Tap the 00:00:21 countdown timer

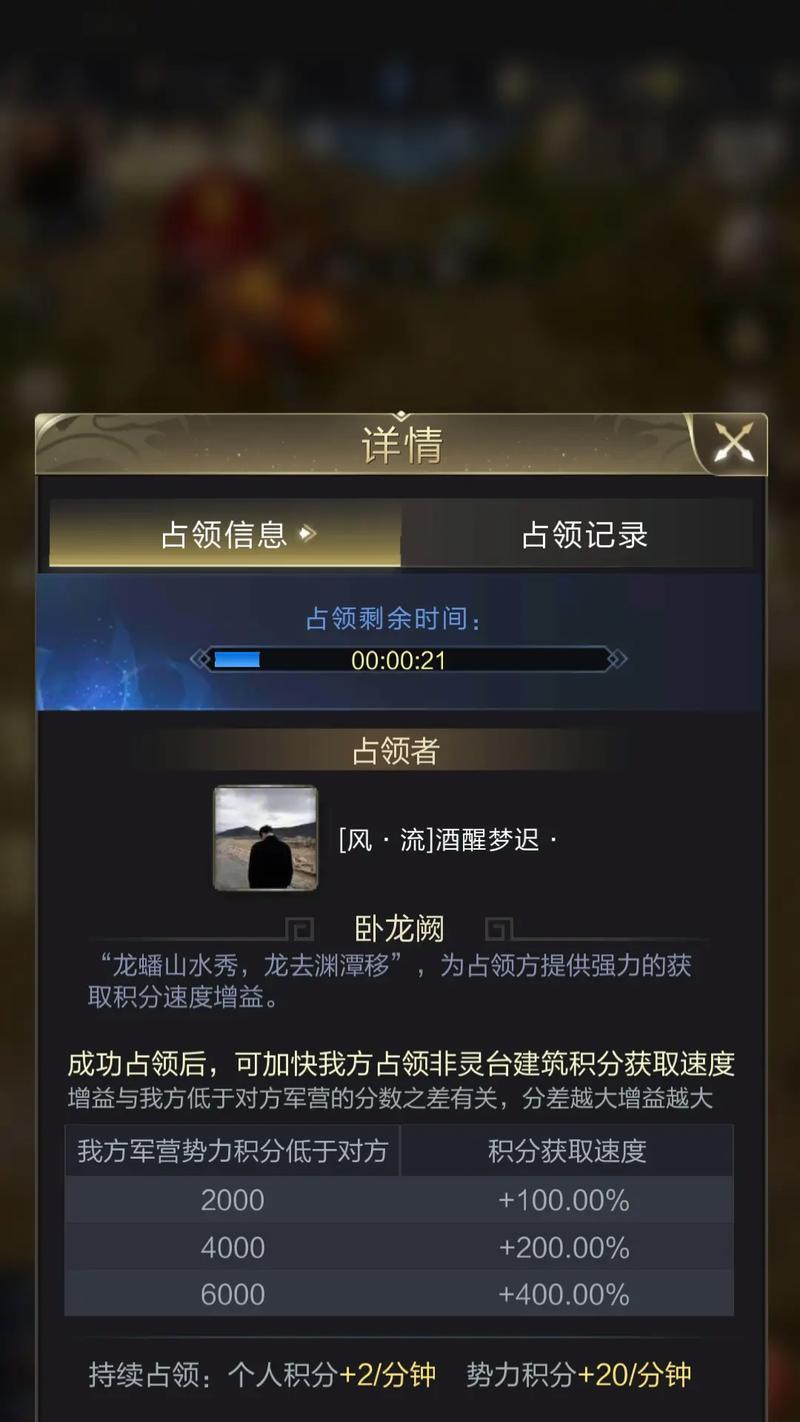click(398, 660)
